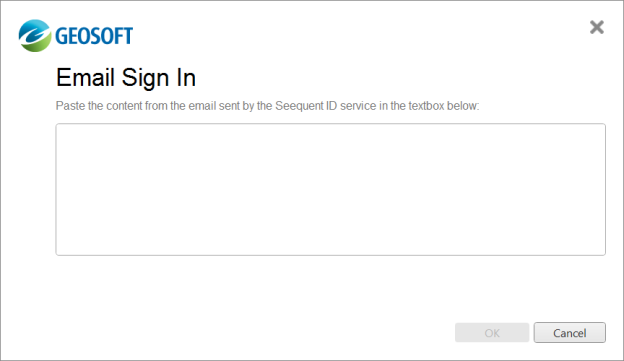Image resolution: width=624 pixels, height=361 pixels.
Task: Activate the textbox below the instructions
Action: pyautogui.click(x=331, y=189)
